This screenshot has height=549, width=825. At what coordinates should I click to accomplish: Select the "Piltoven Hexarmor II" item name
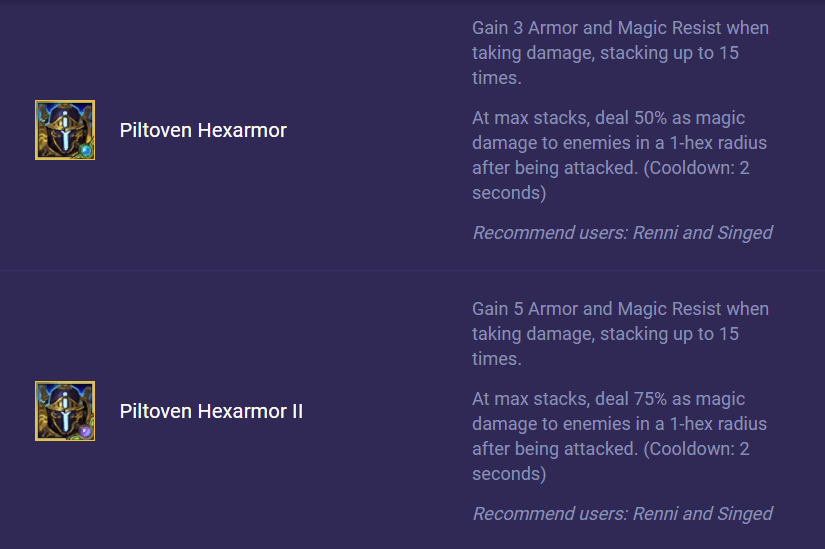(211, 411)
